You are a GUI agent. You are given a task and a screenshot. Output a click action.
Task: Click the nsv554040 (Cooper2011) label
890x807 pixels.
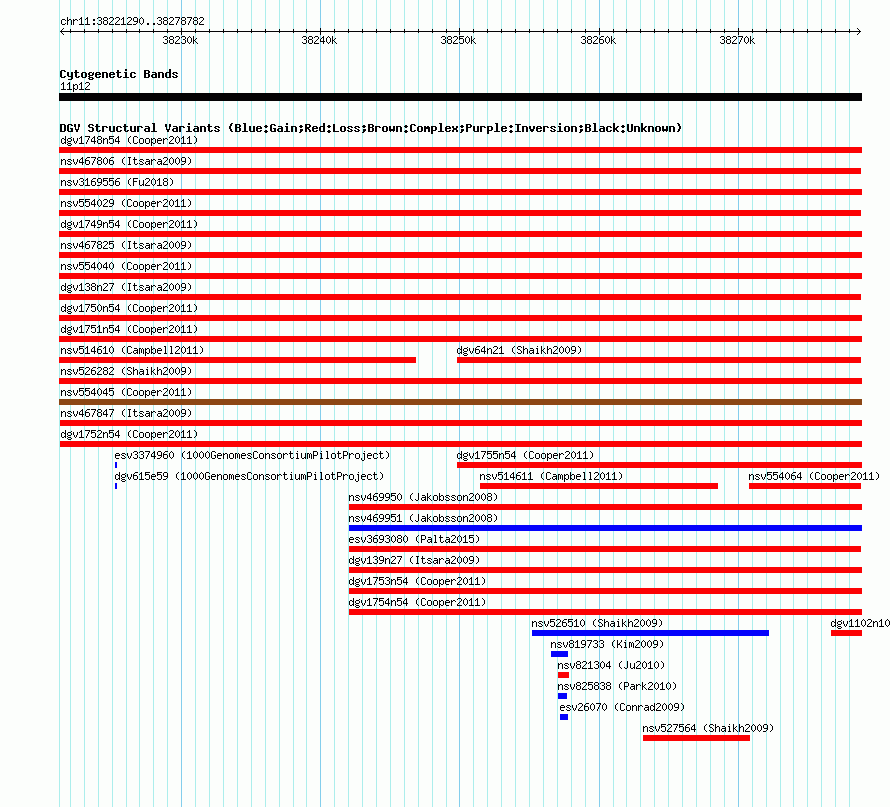click(x=126, y=266)
